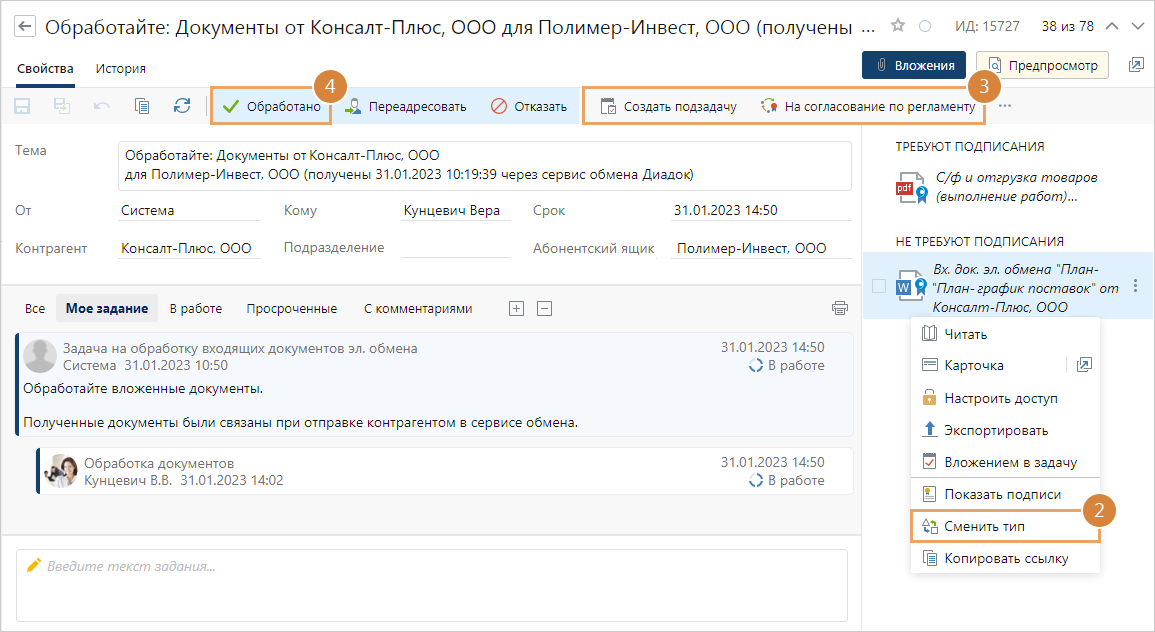The image size is (1155, 632).
Task: Collapse all conversation threads
Action: [544, 309]
